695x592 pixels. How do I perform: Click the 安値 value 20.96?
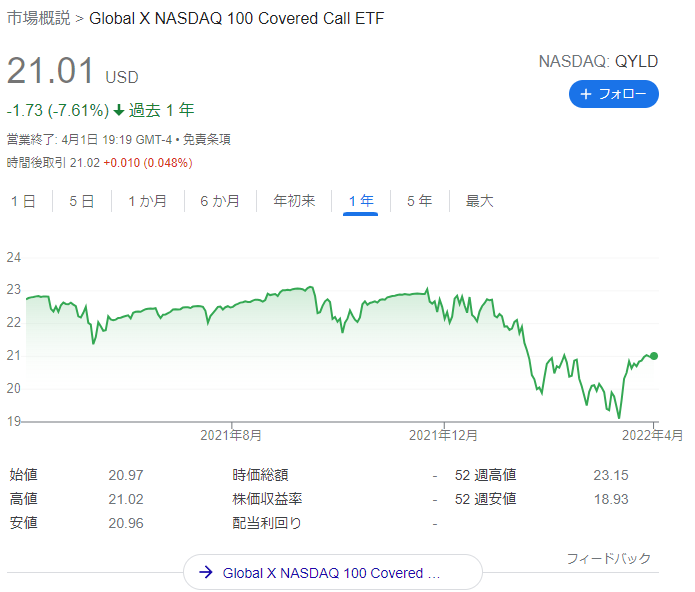coord(126,523)
